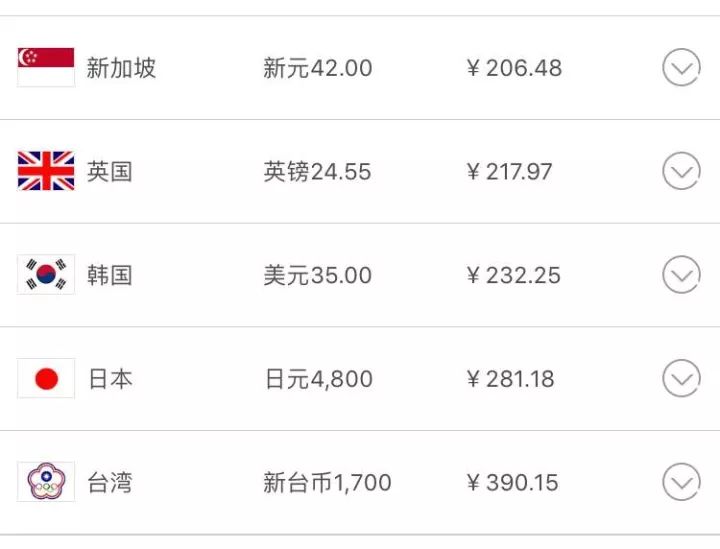Select the 新加坡 country name
Screen dimensions: 720x549
coord(121,68)
